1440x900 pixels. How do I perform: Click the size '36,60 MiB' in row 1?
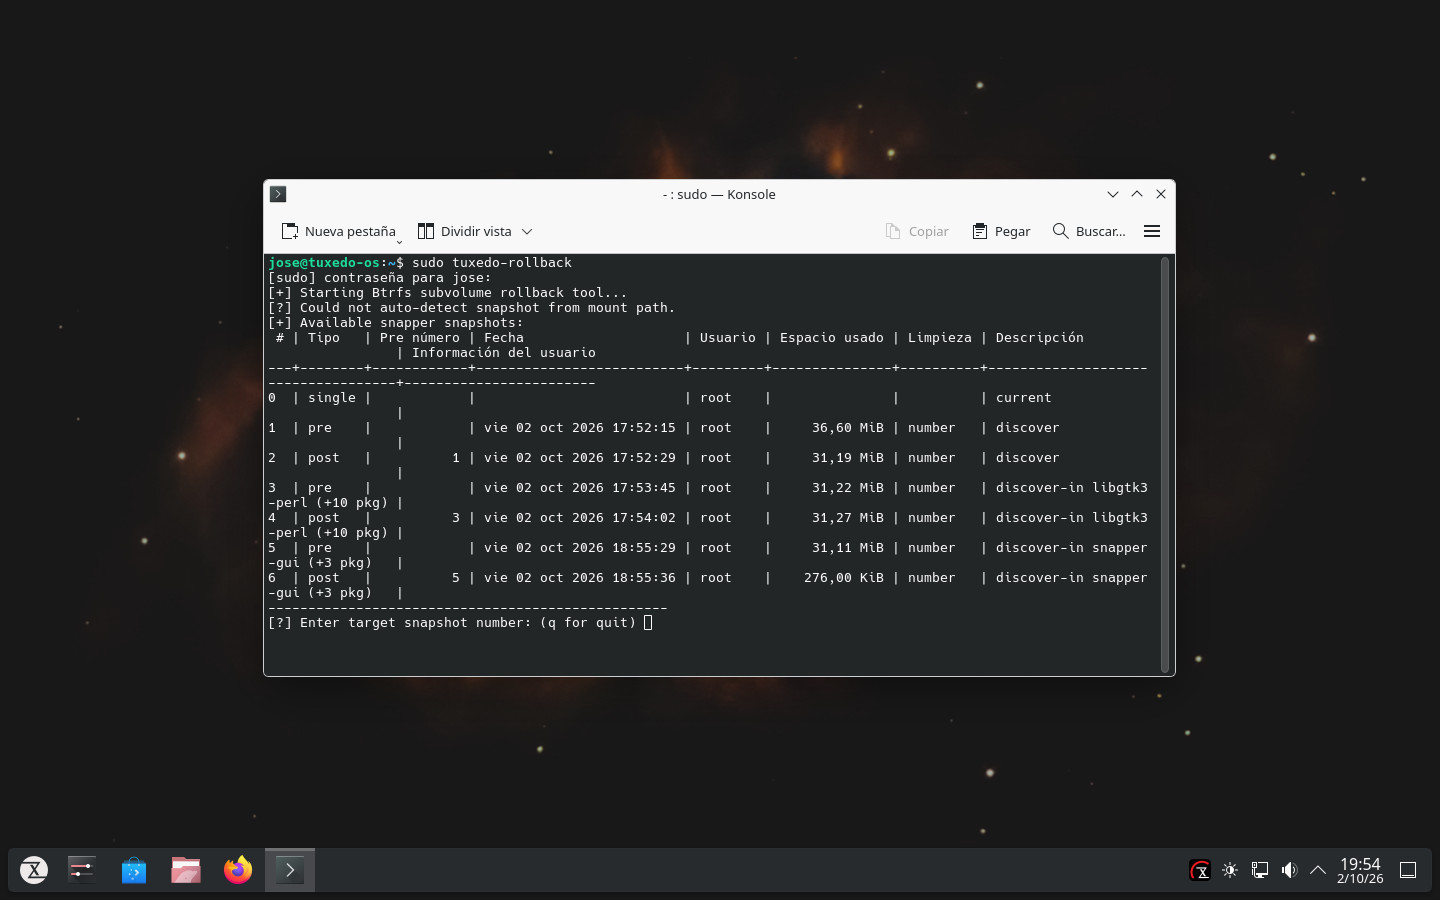[x=848, y=428]
